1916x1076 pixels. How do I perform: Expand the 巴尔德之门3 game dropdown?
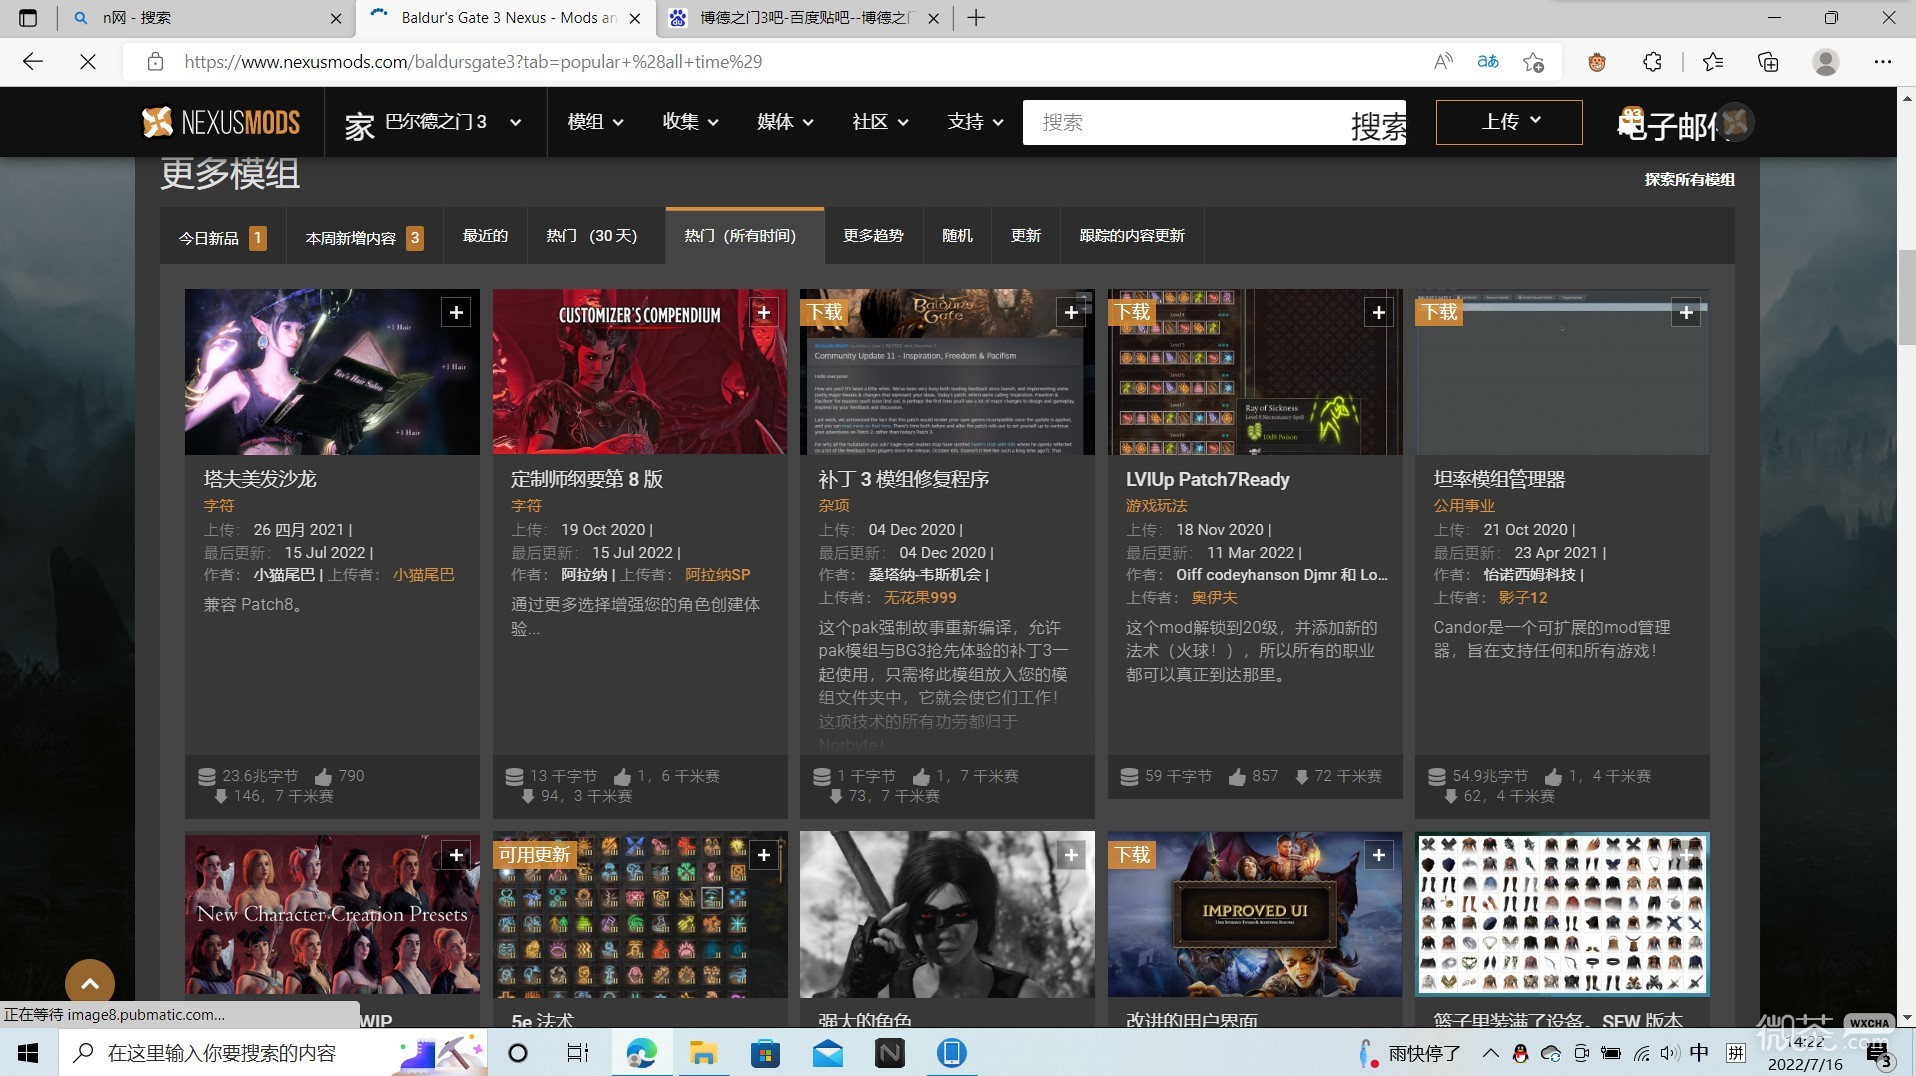(x=516, y=123)
